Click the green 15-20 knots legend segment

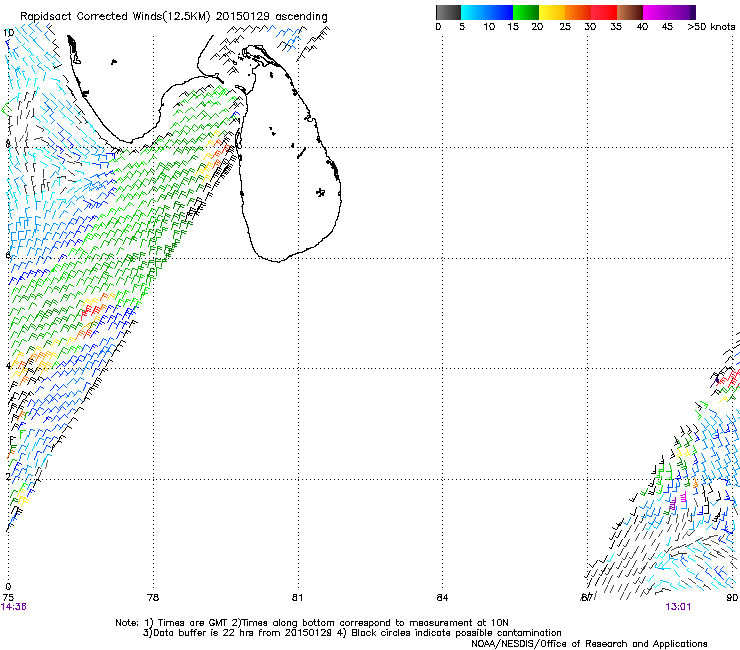pos(526,12)
